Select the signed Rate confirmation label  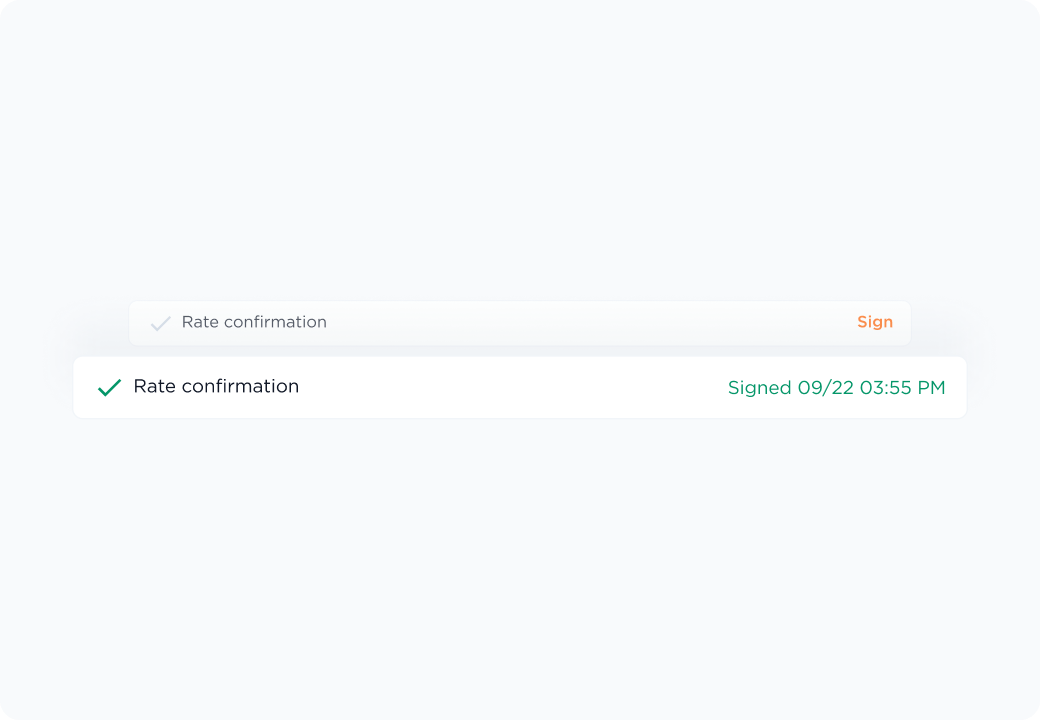pos(216,386)
